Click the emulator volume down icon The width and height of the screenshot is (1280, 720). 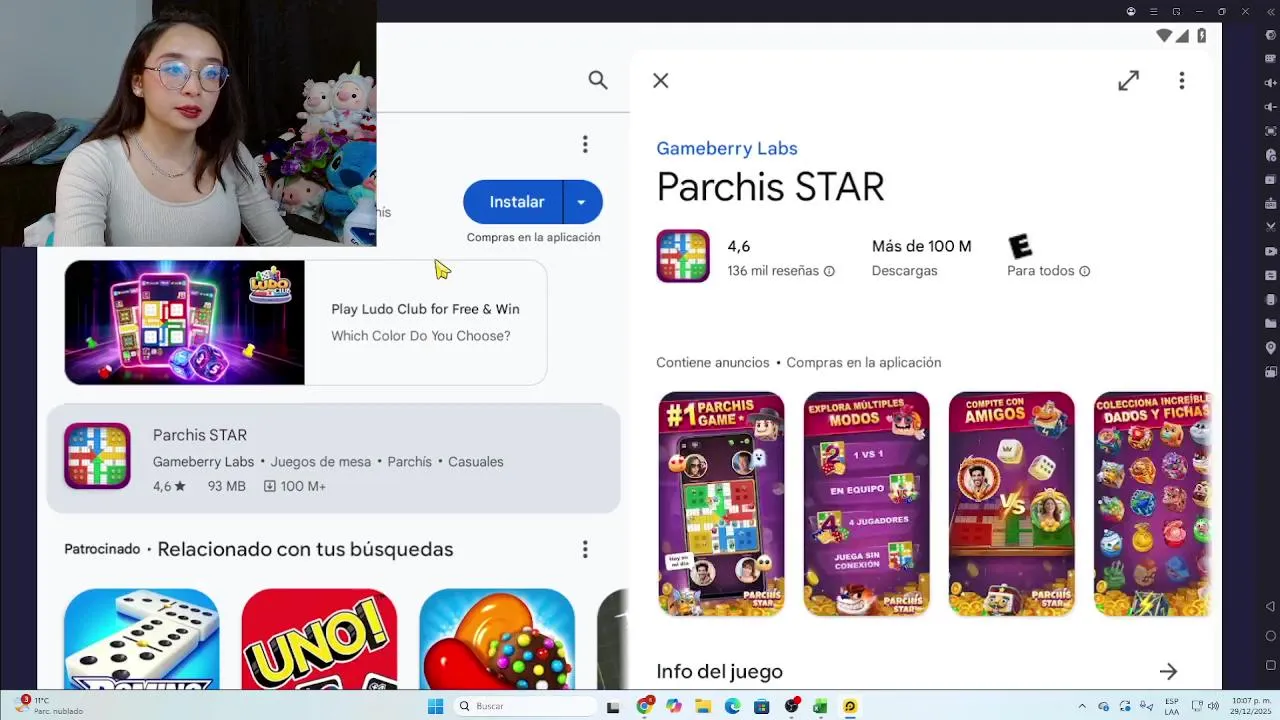(x=1271, y=107)
